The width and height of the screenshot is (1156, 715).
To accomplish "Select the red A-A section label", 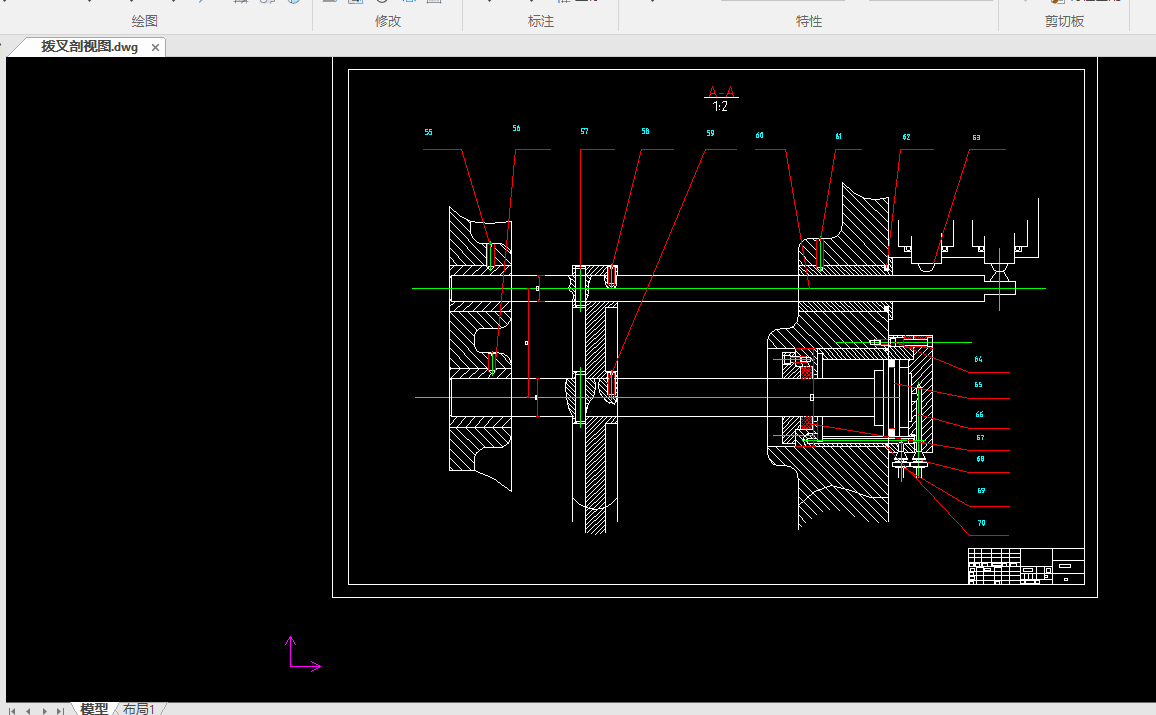I will coord(721,91).
